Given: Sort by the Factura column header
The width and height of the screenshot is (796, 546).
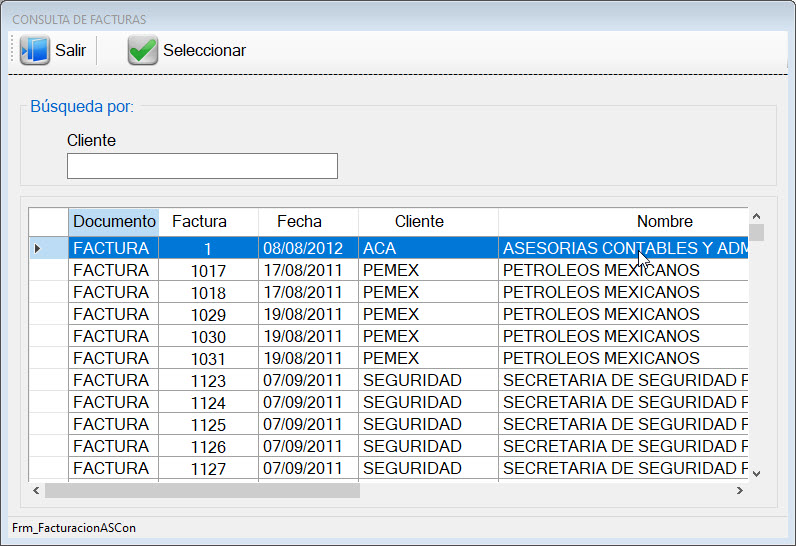Looking at the screenshot, I should pos(209,222).
